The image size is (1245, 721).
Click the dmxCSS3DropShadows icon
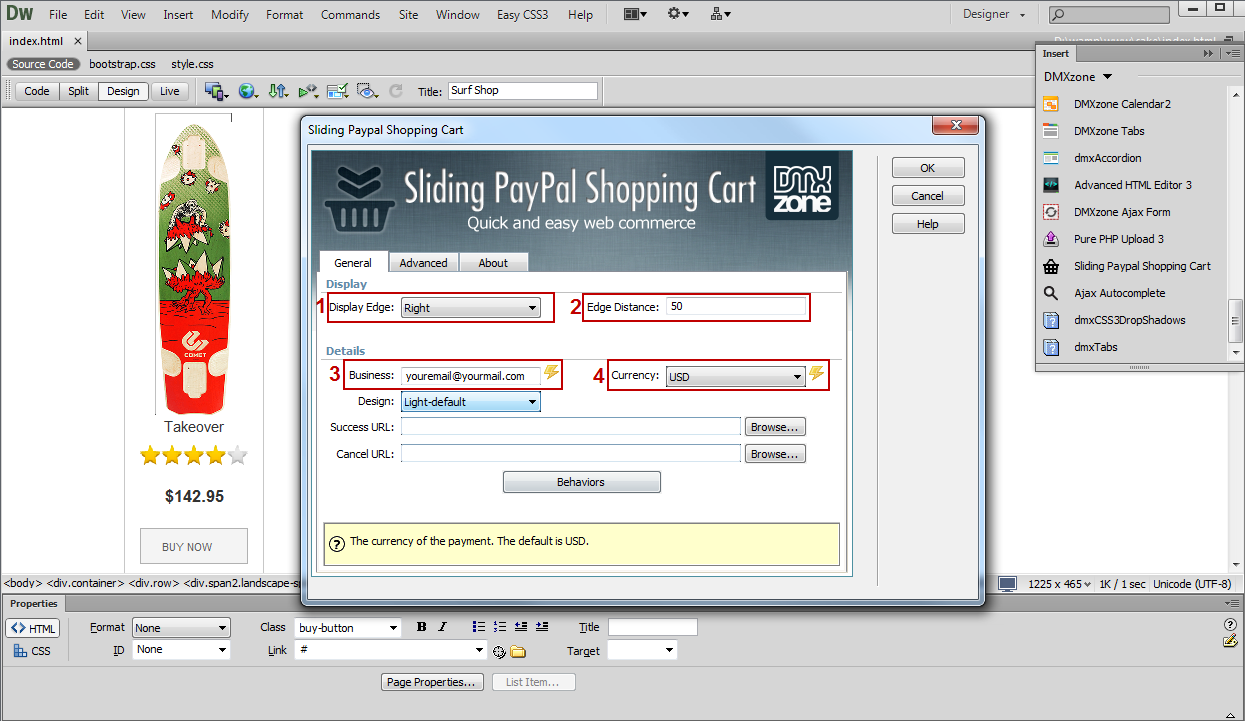pyautogui.click(x=1051, y=320)
